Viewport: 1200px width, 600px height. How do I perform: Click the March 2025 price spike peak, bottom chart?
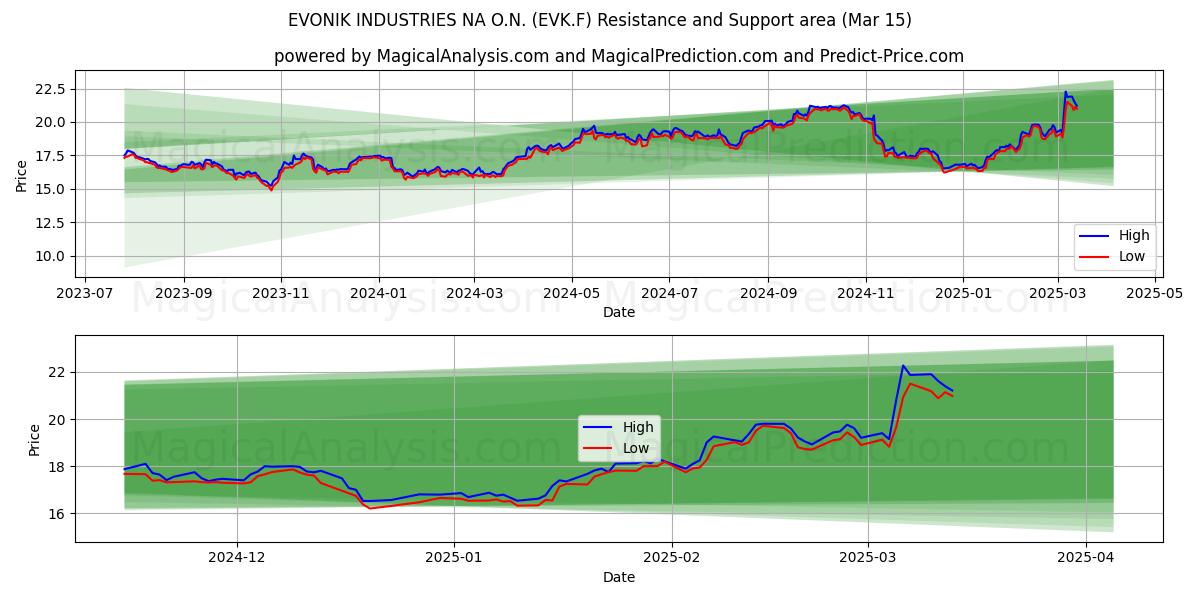(x=903, y=365)
